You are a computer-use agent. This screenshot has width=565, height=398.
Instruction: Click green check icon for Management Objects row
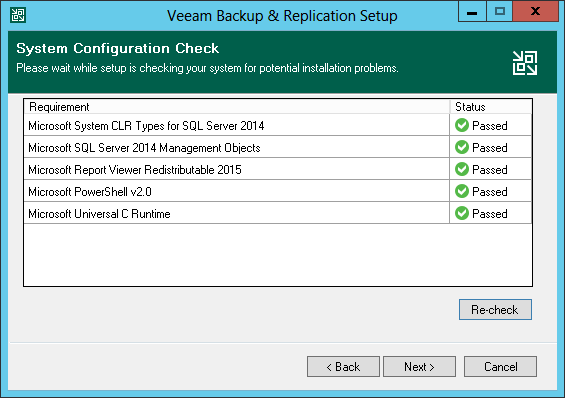click(462, 147)
